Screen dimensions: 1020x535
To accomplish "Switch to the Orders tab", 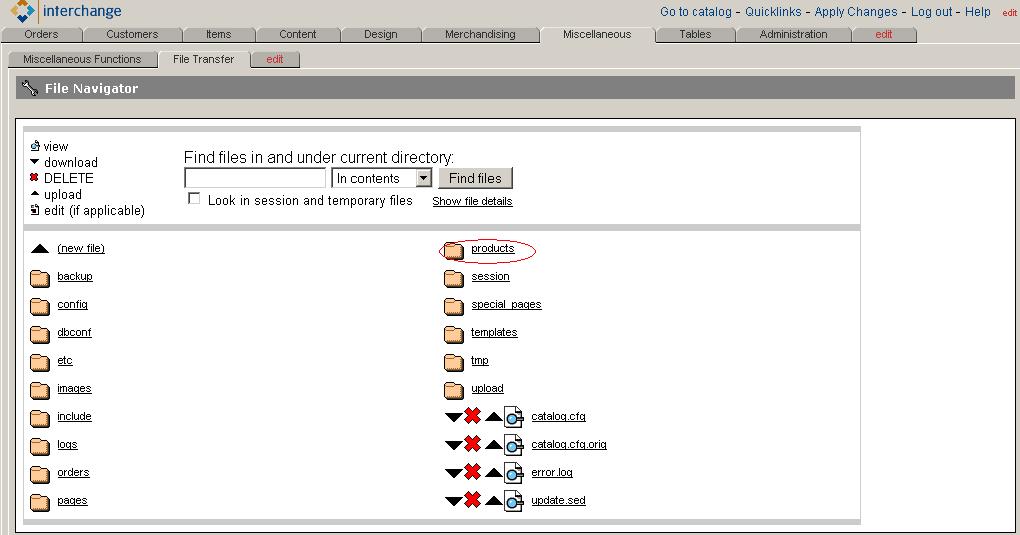I will click(41, 34).
